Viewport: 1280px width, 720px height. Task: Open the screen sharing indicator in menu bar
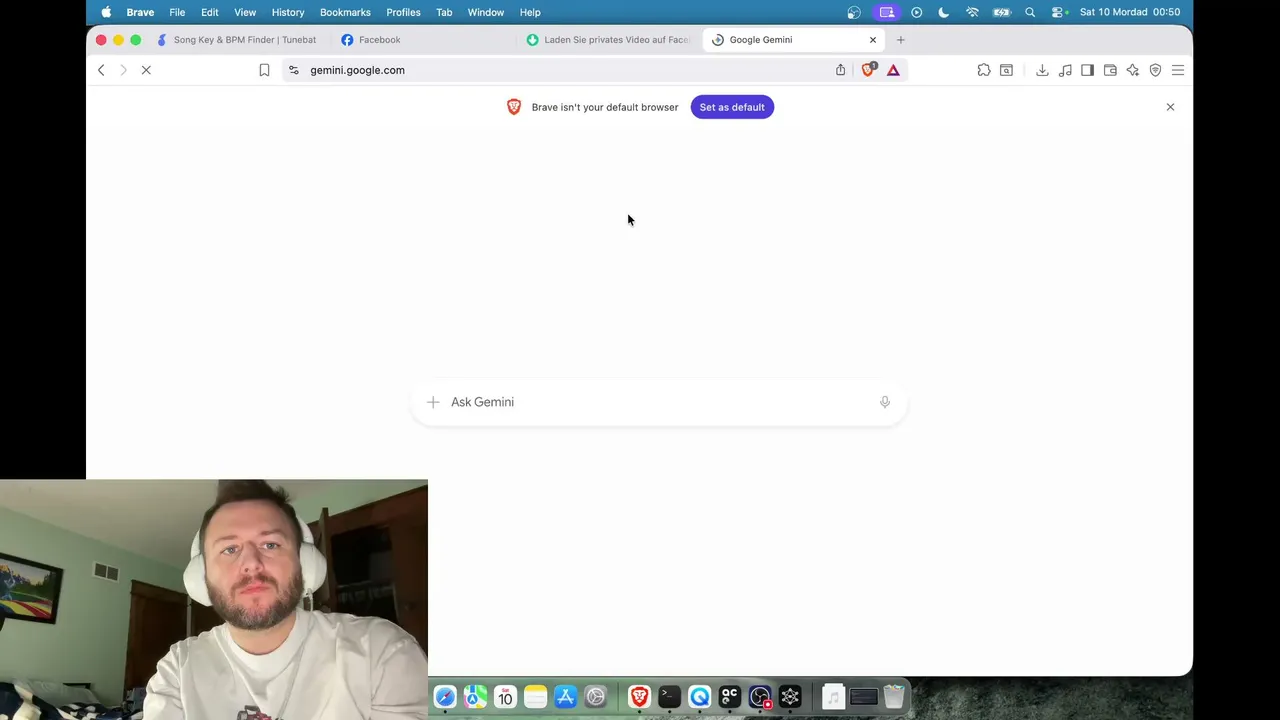[x=887, y=12]
